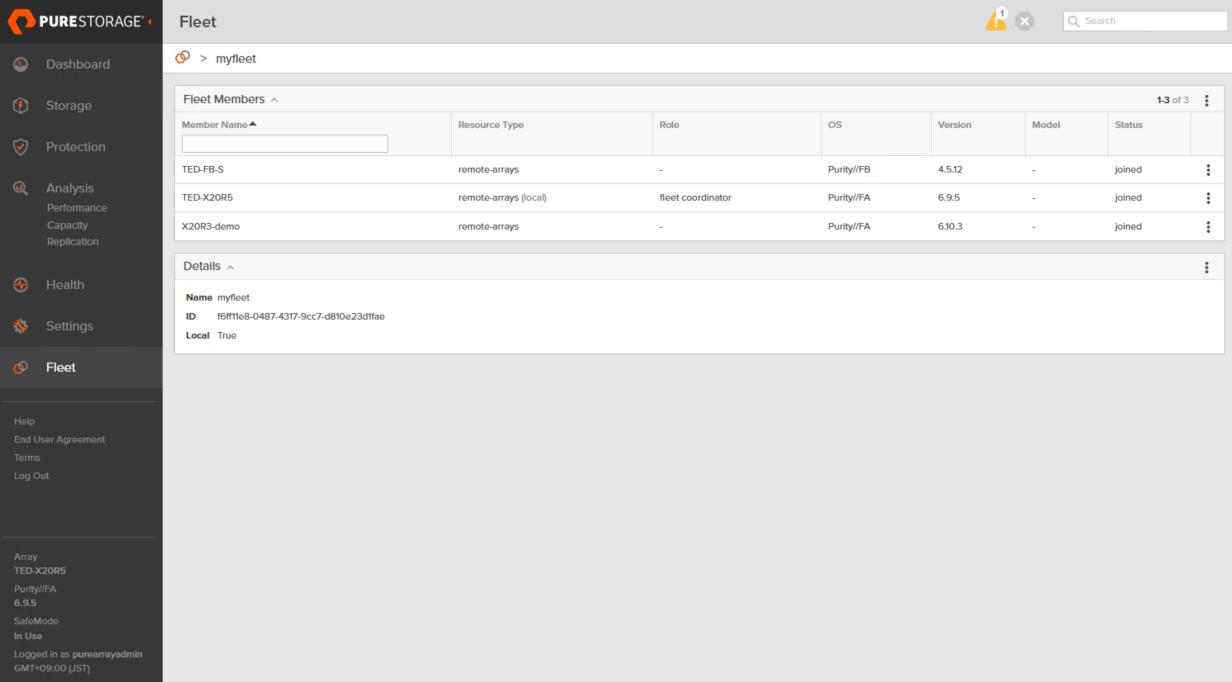
Task: Select Replication under Analysis
Action: pyautogui.click(x=73, y=242)
